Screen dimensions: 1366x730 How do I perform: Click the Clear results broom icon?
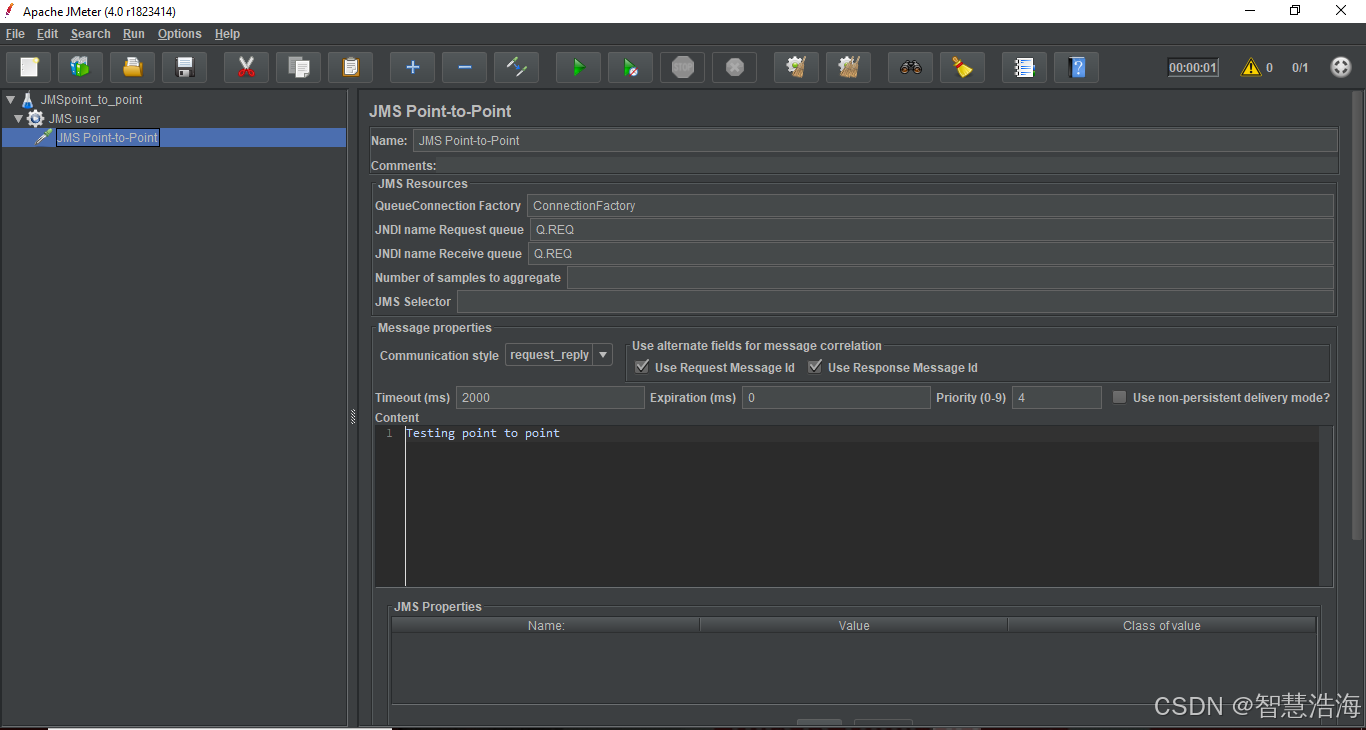point(797,67)
